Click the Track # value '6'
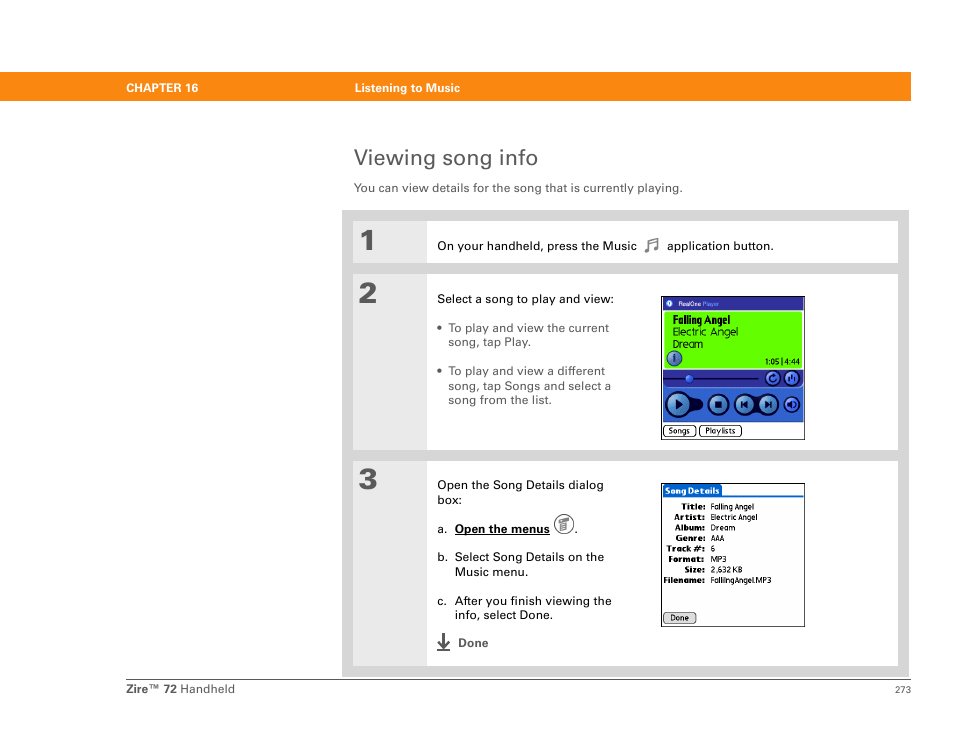Screen dimensions: 954x738 point(713,549)
